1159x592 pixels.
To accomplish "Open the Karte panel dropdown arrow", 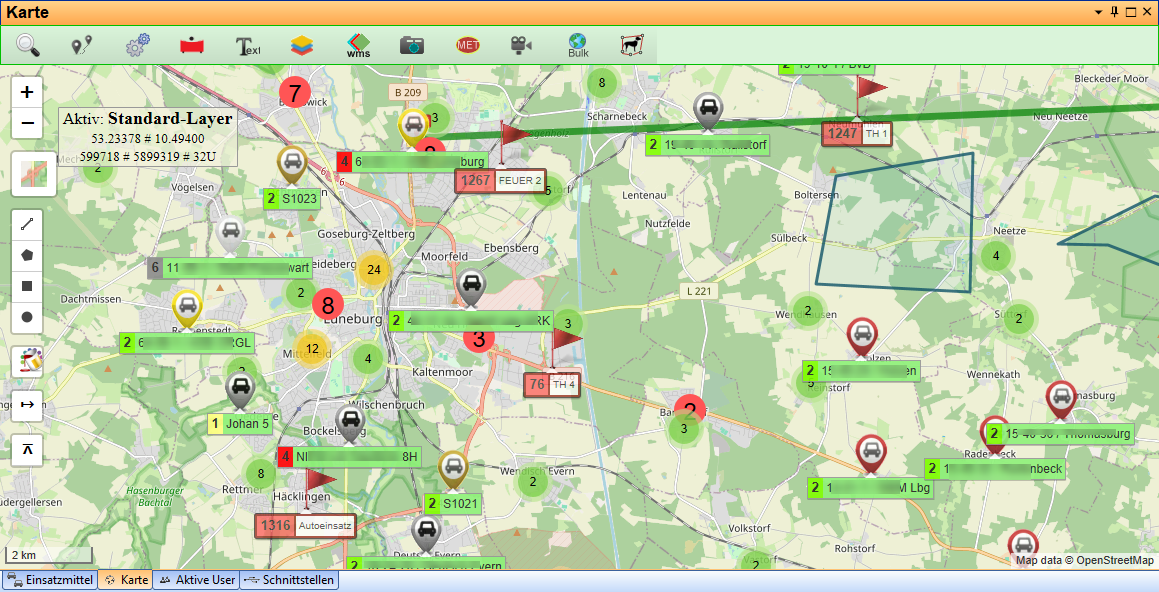I will (1100, 12).
